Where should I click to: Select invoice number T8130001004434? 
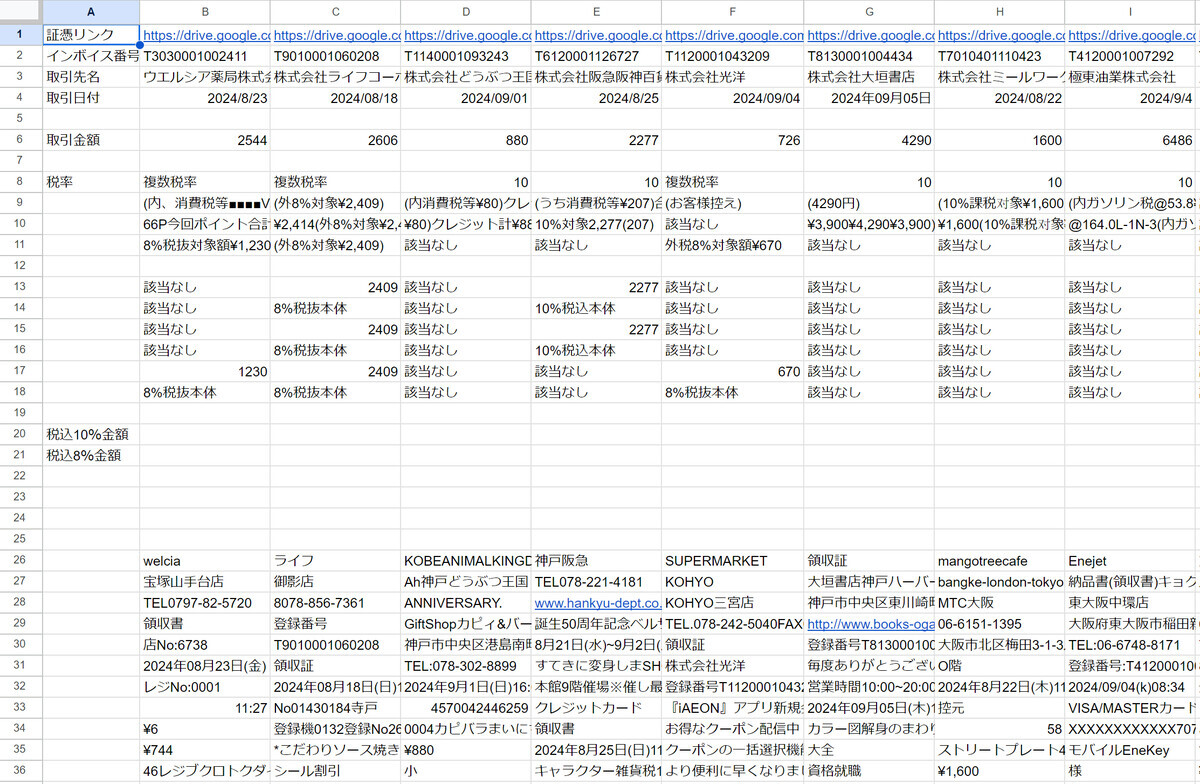(870, 56)
